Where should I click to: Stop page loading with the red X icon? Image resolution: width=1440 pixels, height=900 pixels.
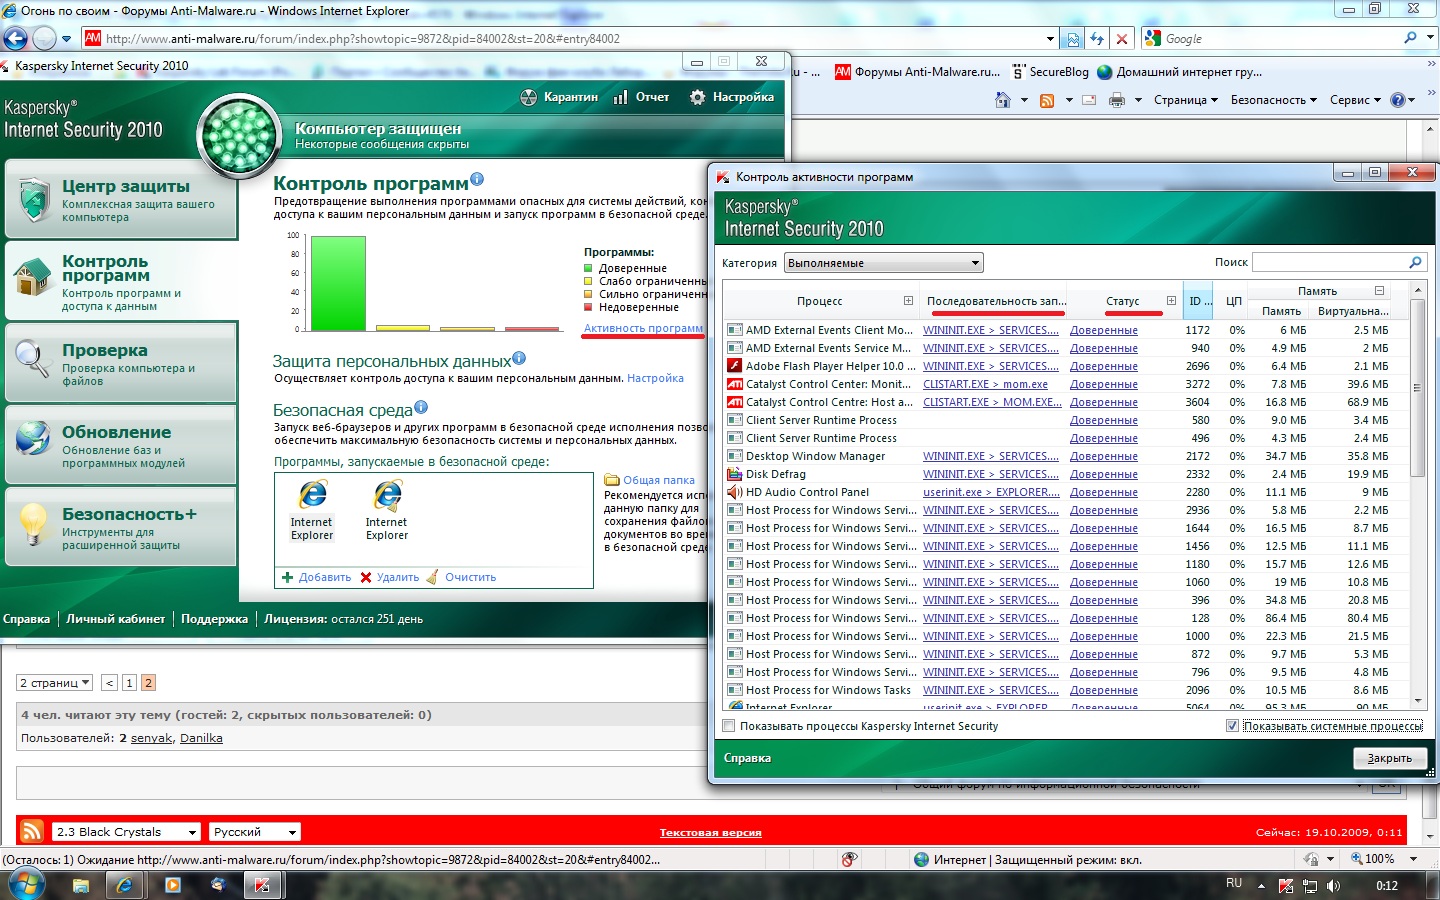[1122, 39]
